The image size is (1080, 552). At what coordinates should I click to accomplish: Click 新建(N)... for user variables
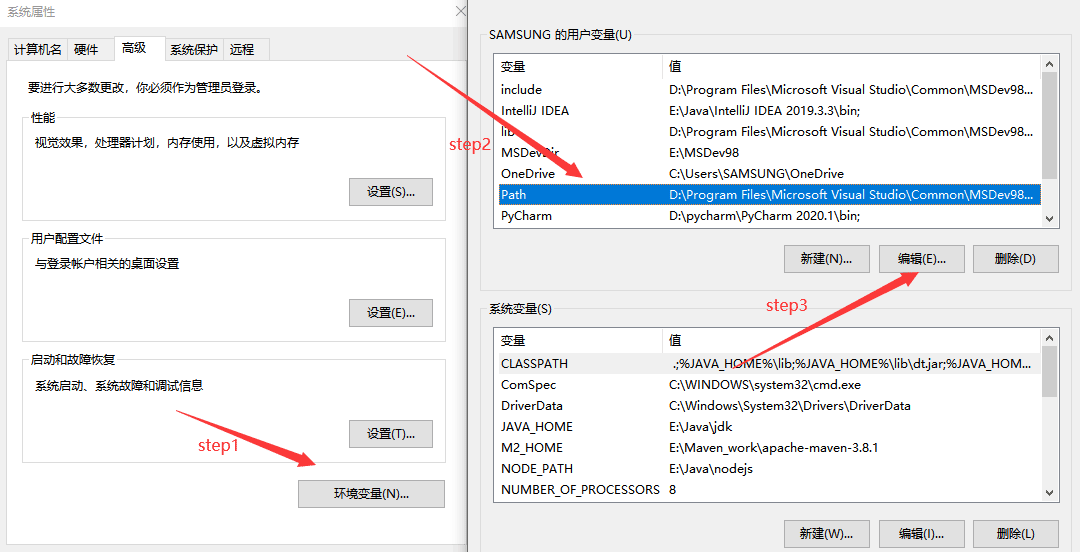coord(827,259)
